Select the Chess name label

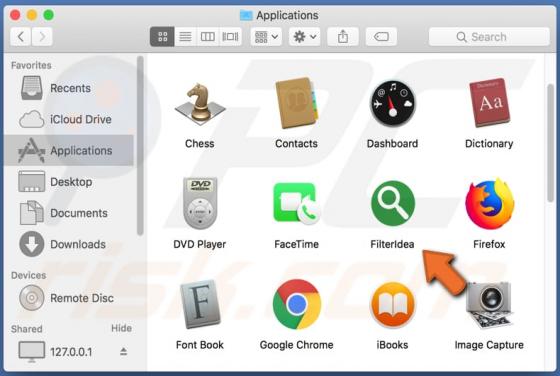pos(200,144)
